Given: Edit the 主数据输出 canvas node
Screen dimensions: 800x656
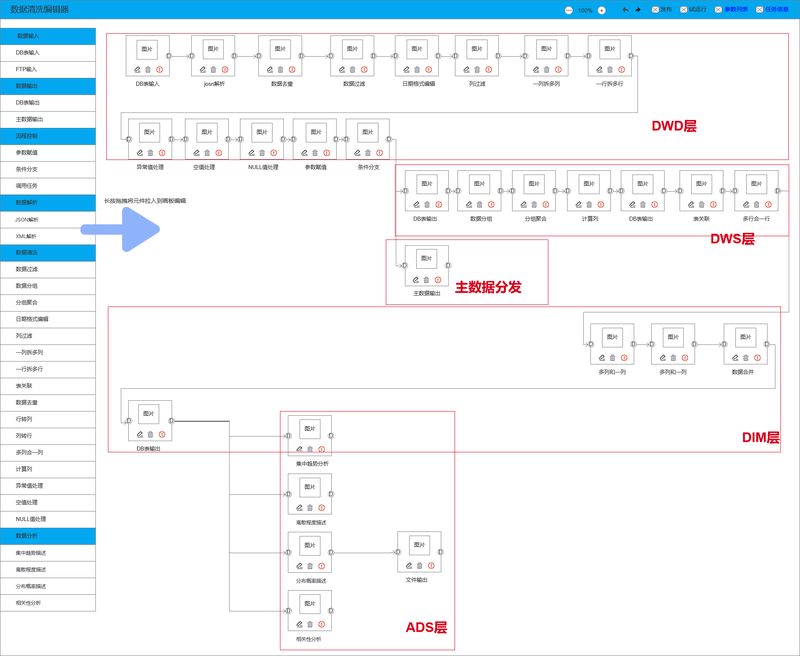Looking at the screenshot, I should (416, 280).
